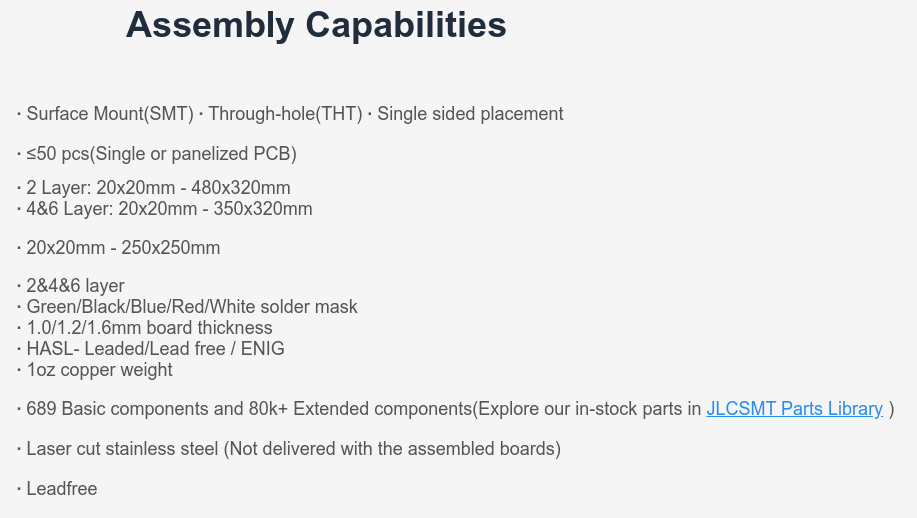
Task: Click the Assembly Capabilities heading
Action: click(x=316, y=25)
